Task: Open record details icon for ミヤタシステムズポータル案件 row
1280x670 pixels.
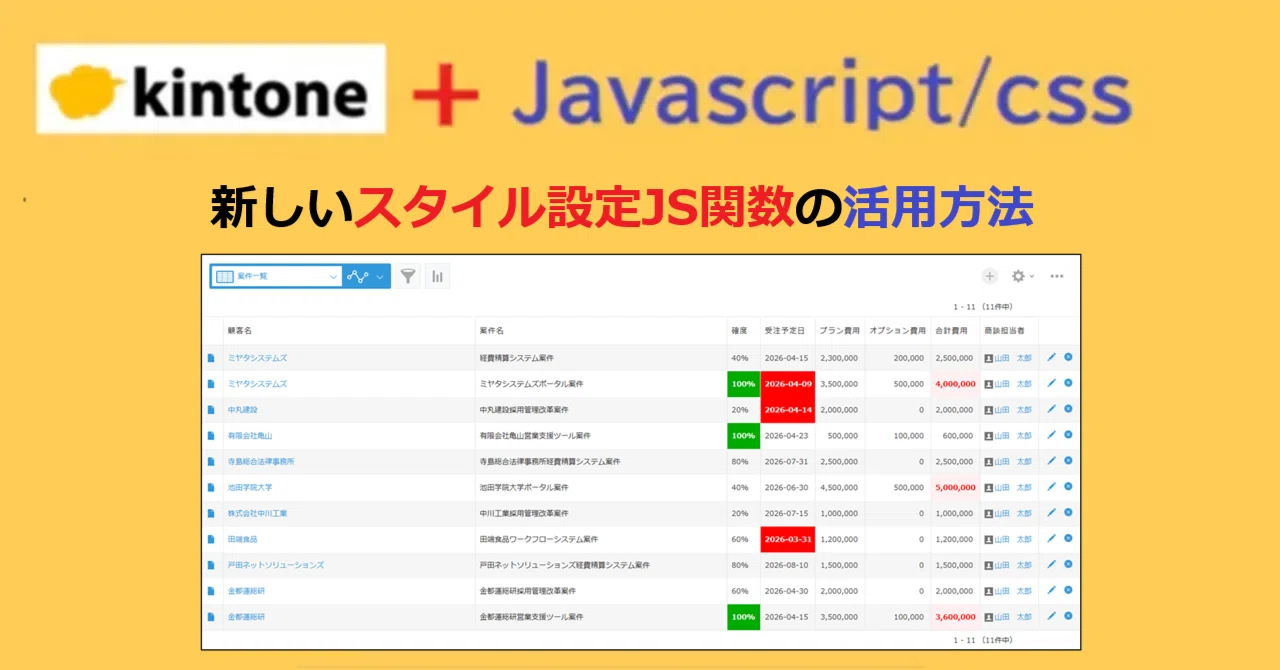Action: (211, 384)
